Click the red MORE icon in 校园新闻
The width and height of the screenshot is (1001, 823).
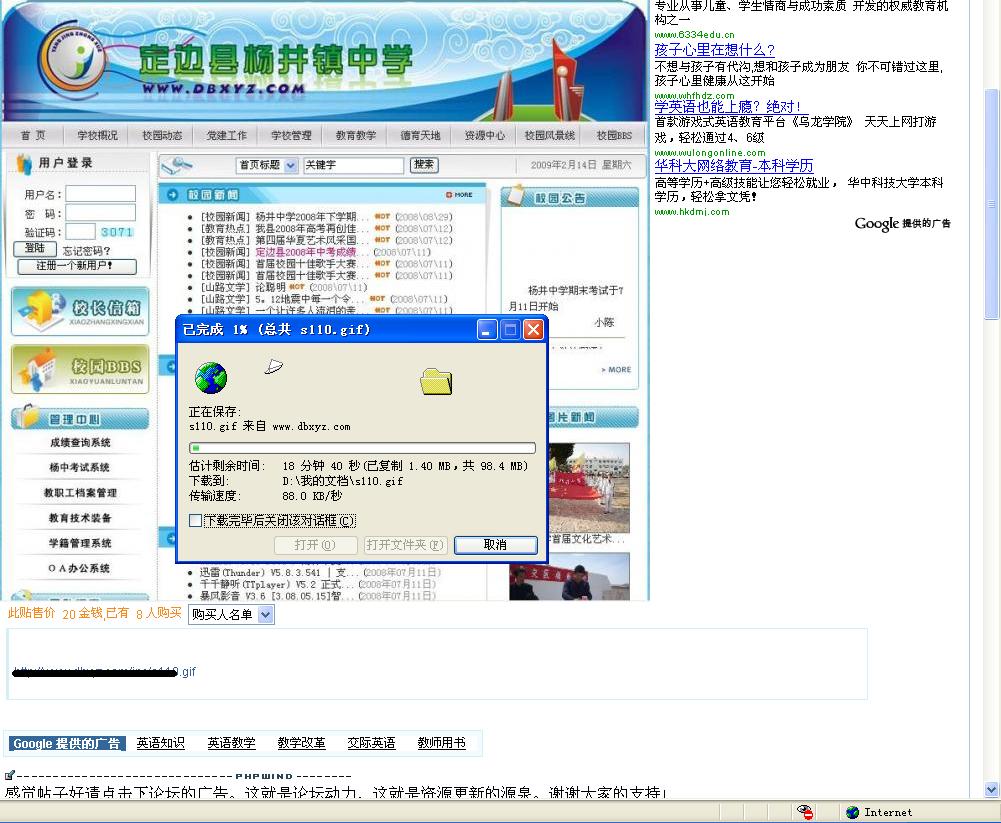coord(459,195)
